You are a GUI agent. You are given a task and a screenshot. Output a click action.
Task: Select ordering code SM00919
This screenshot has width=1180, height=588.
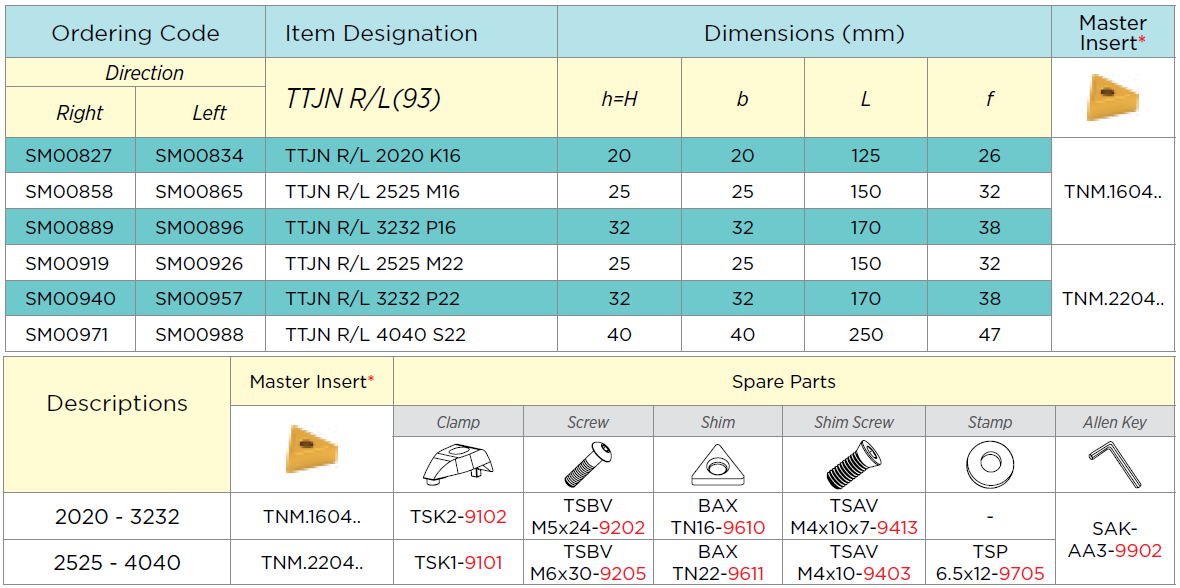68,264
